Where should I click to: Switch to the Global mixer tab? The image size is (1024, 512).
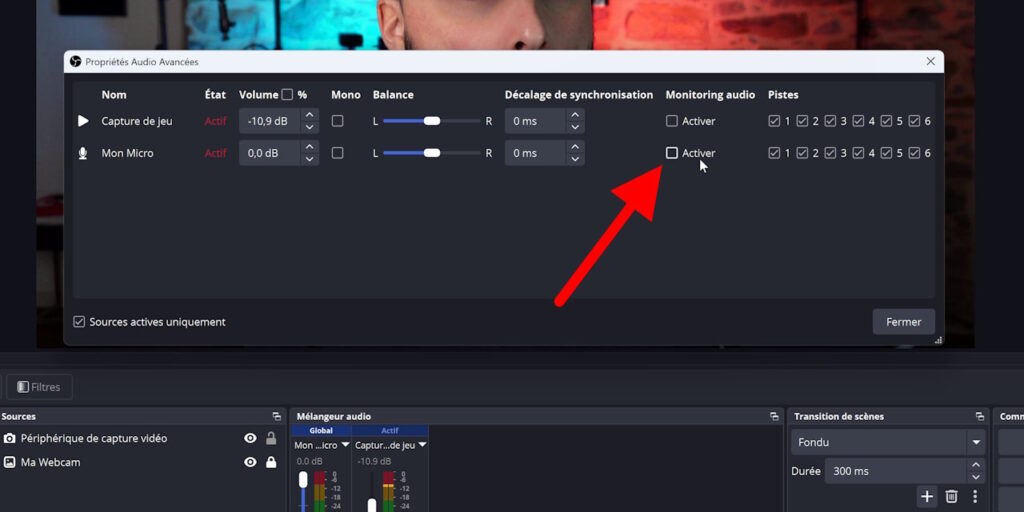pyautogui.click(x=321, y=430)
